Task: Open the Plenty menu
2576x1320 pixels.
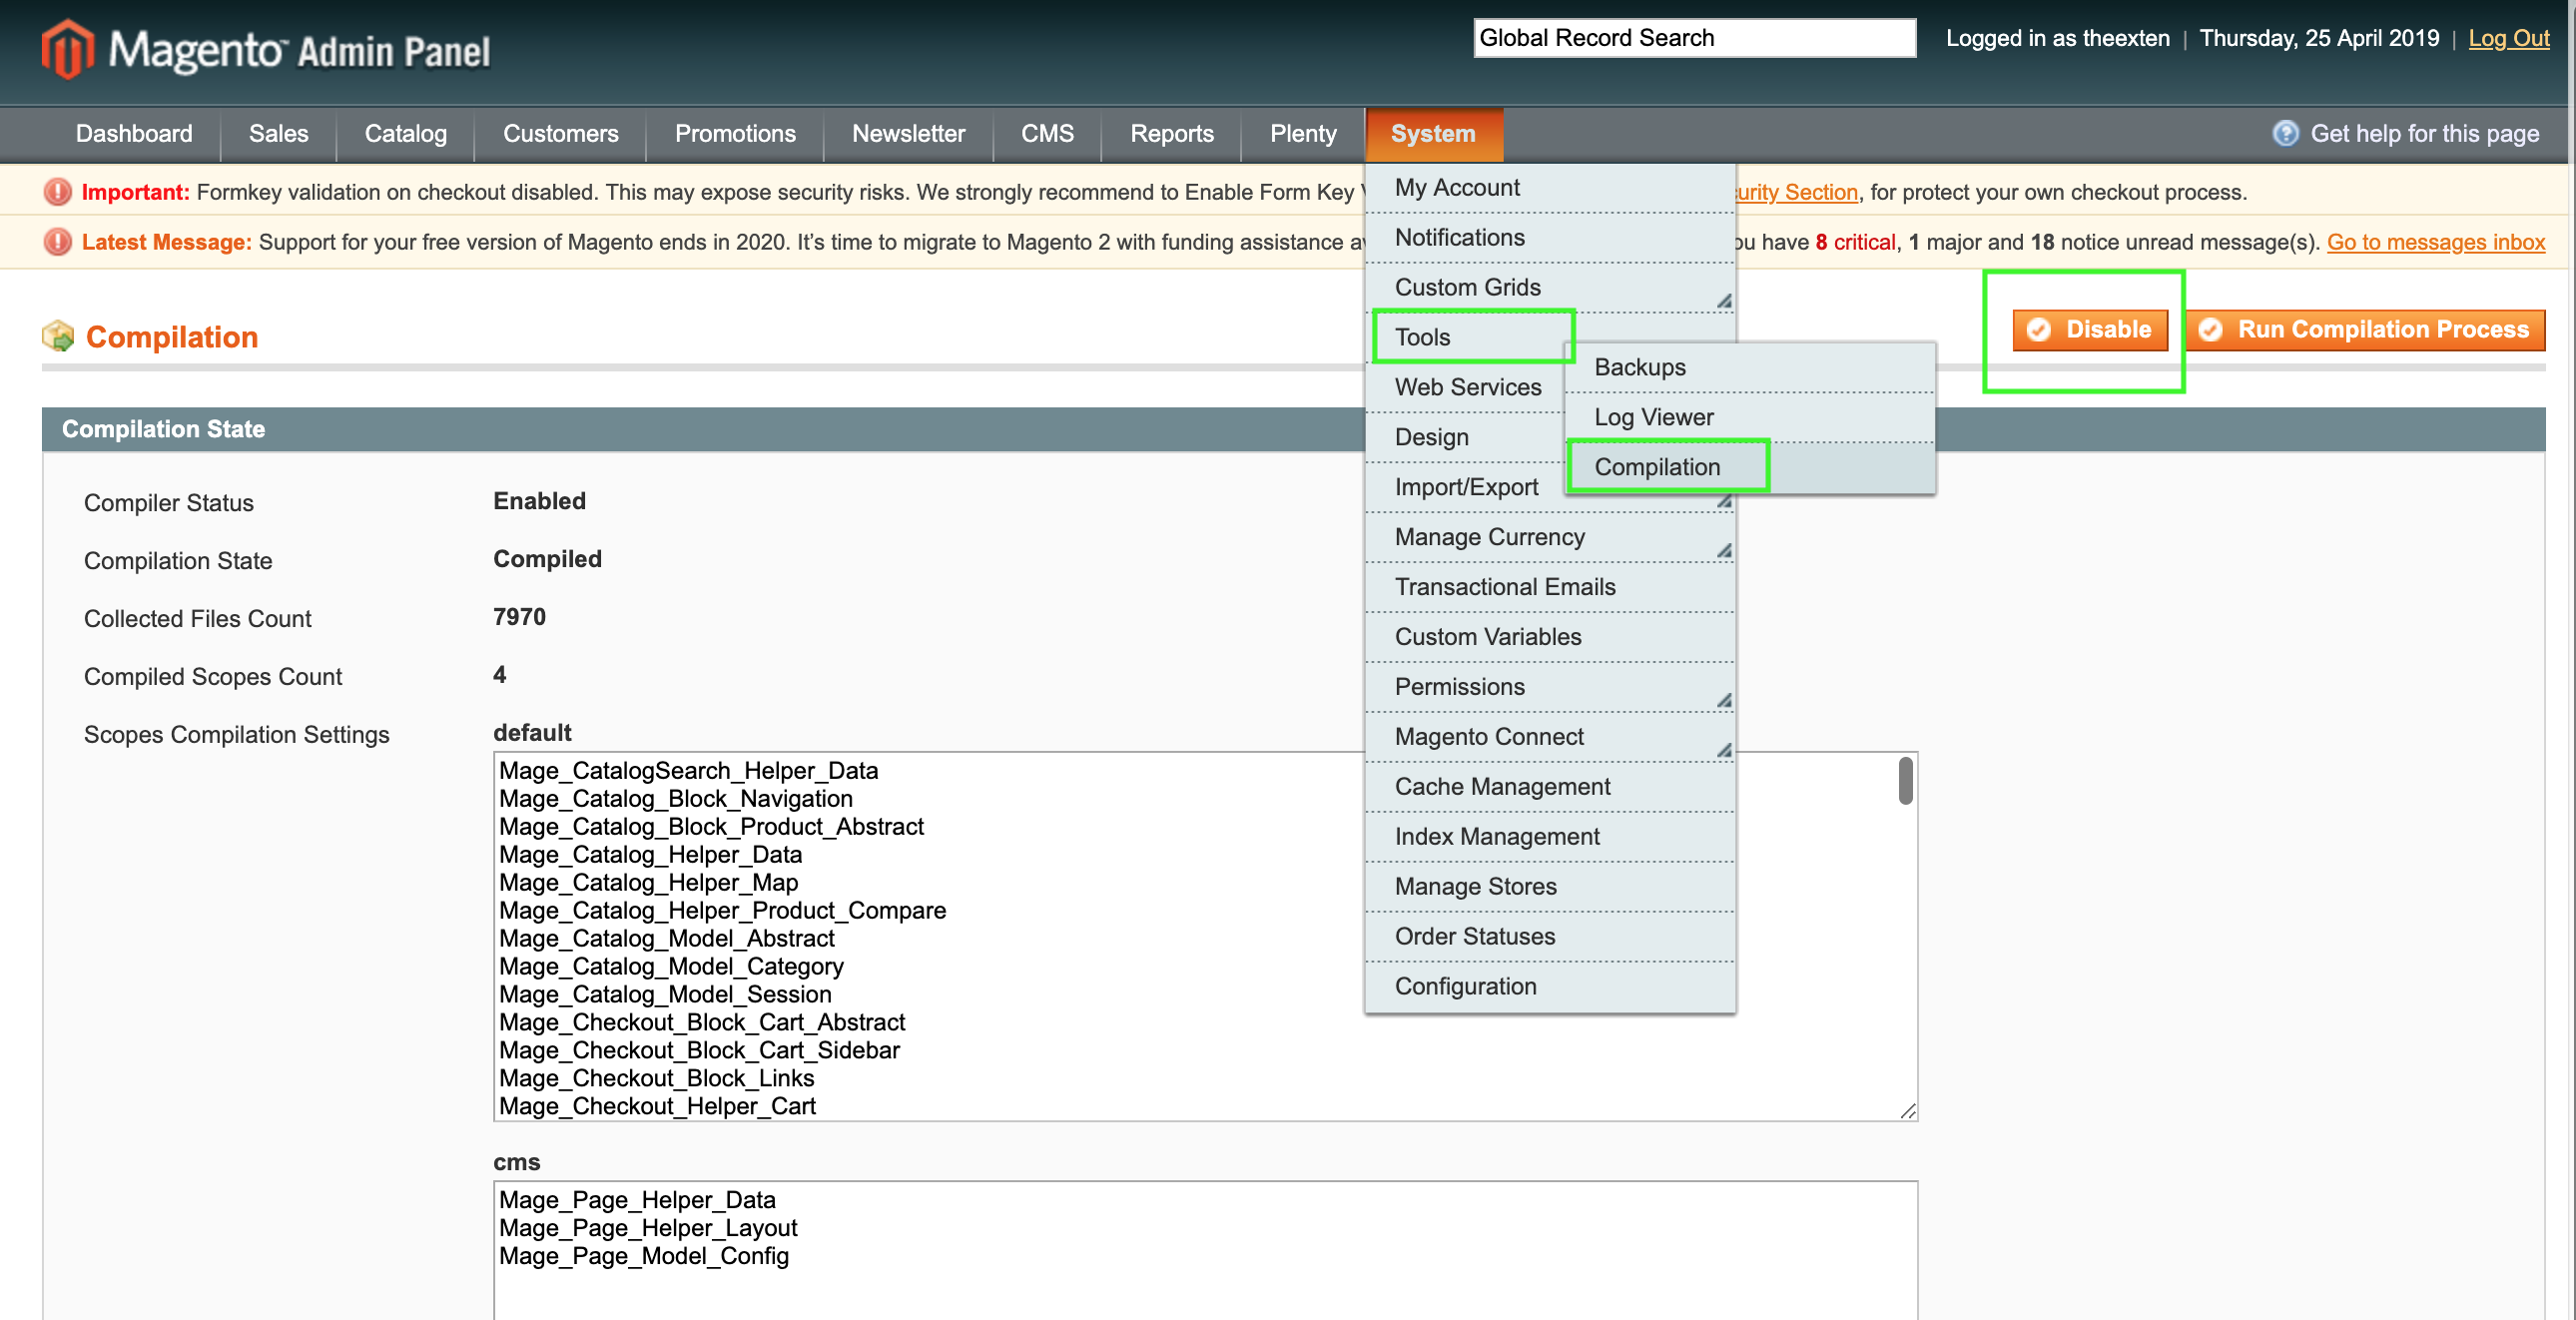Action: click(1302, 133)
